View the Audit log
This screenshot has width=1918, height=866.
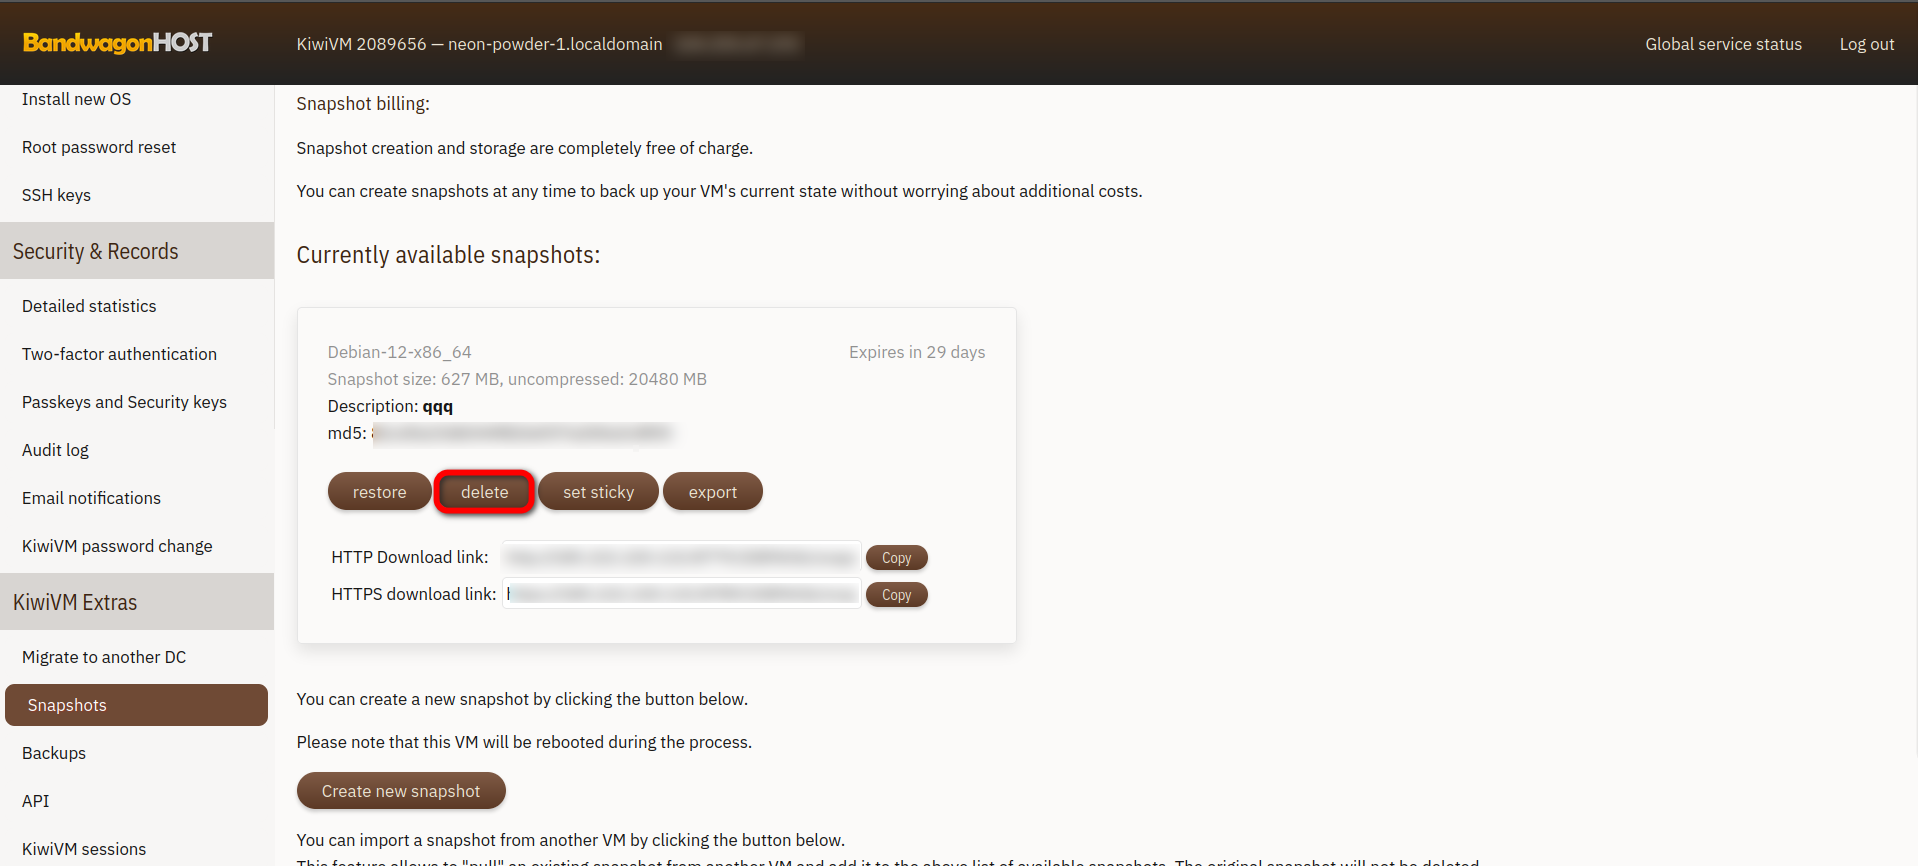pyautogui.click(x=55, y=450)
